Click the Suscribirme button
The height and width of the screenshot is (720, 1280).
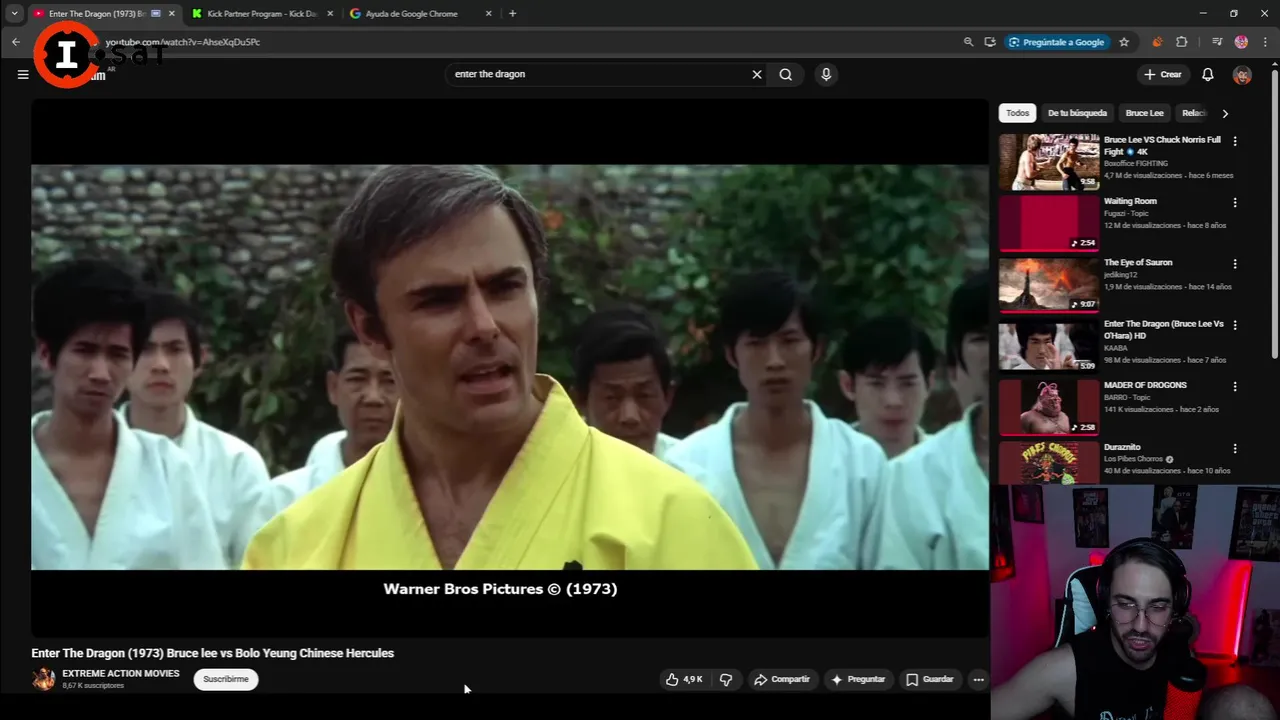coord(226,679)
